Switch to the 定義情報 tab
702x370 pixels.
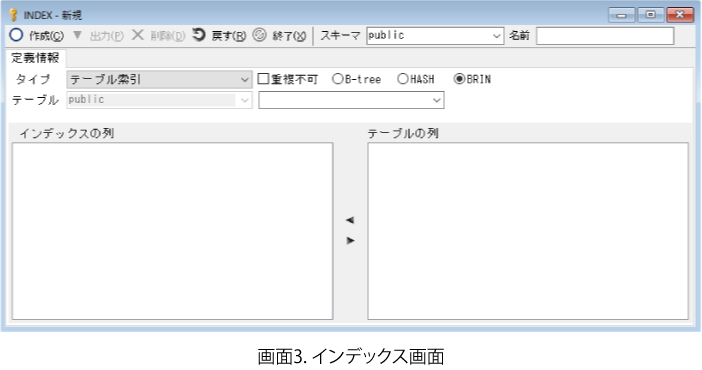pyautogui.click(x=35, y=58)
